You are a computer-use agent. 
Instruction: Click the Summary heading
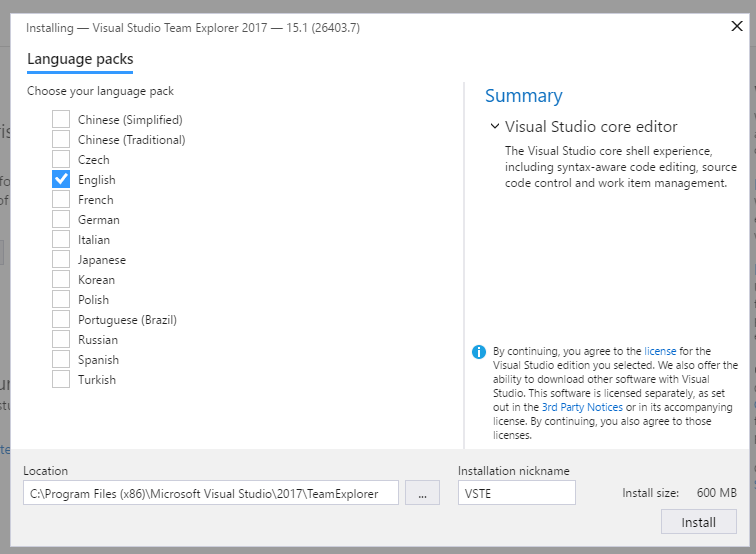click(524, 95)
